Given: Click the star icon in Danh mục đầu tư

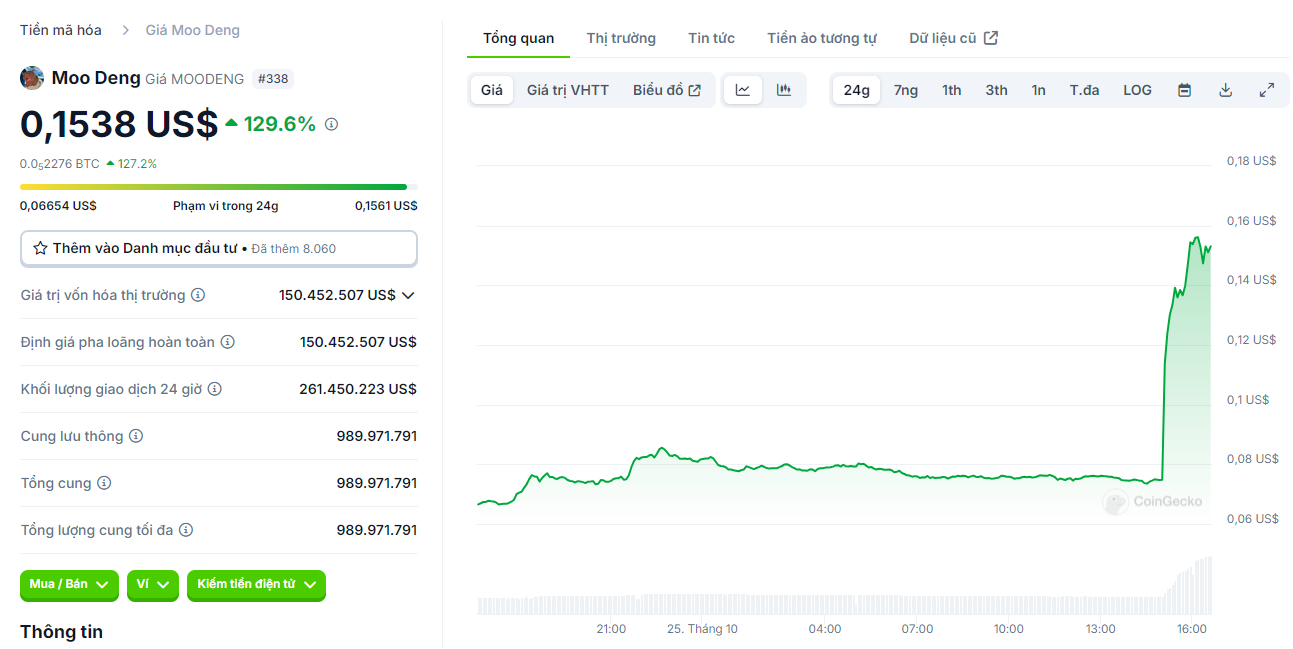Looking at the screenshot, I should coord(41,247).
